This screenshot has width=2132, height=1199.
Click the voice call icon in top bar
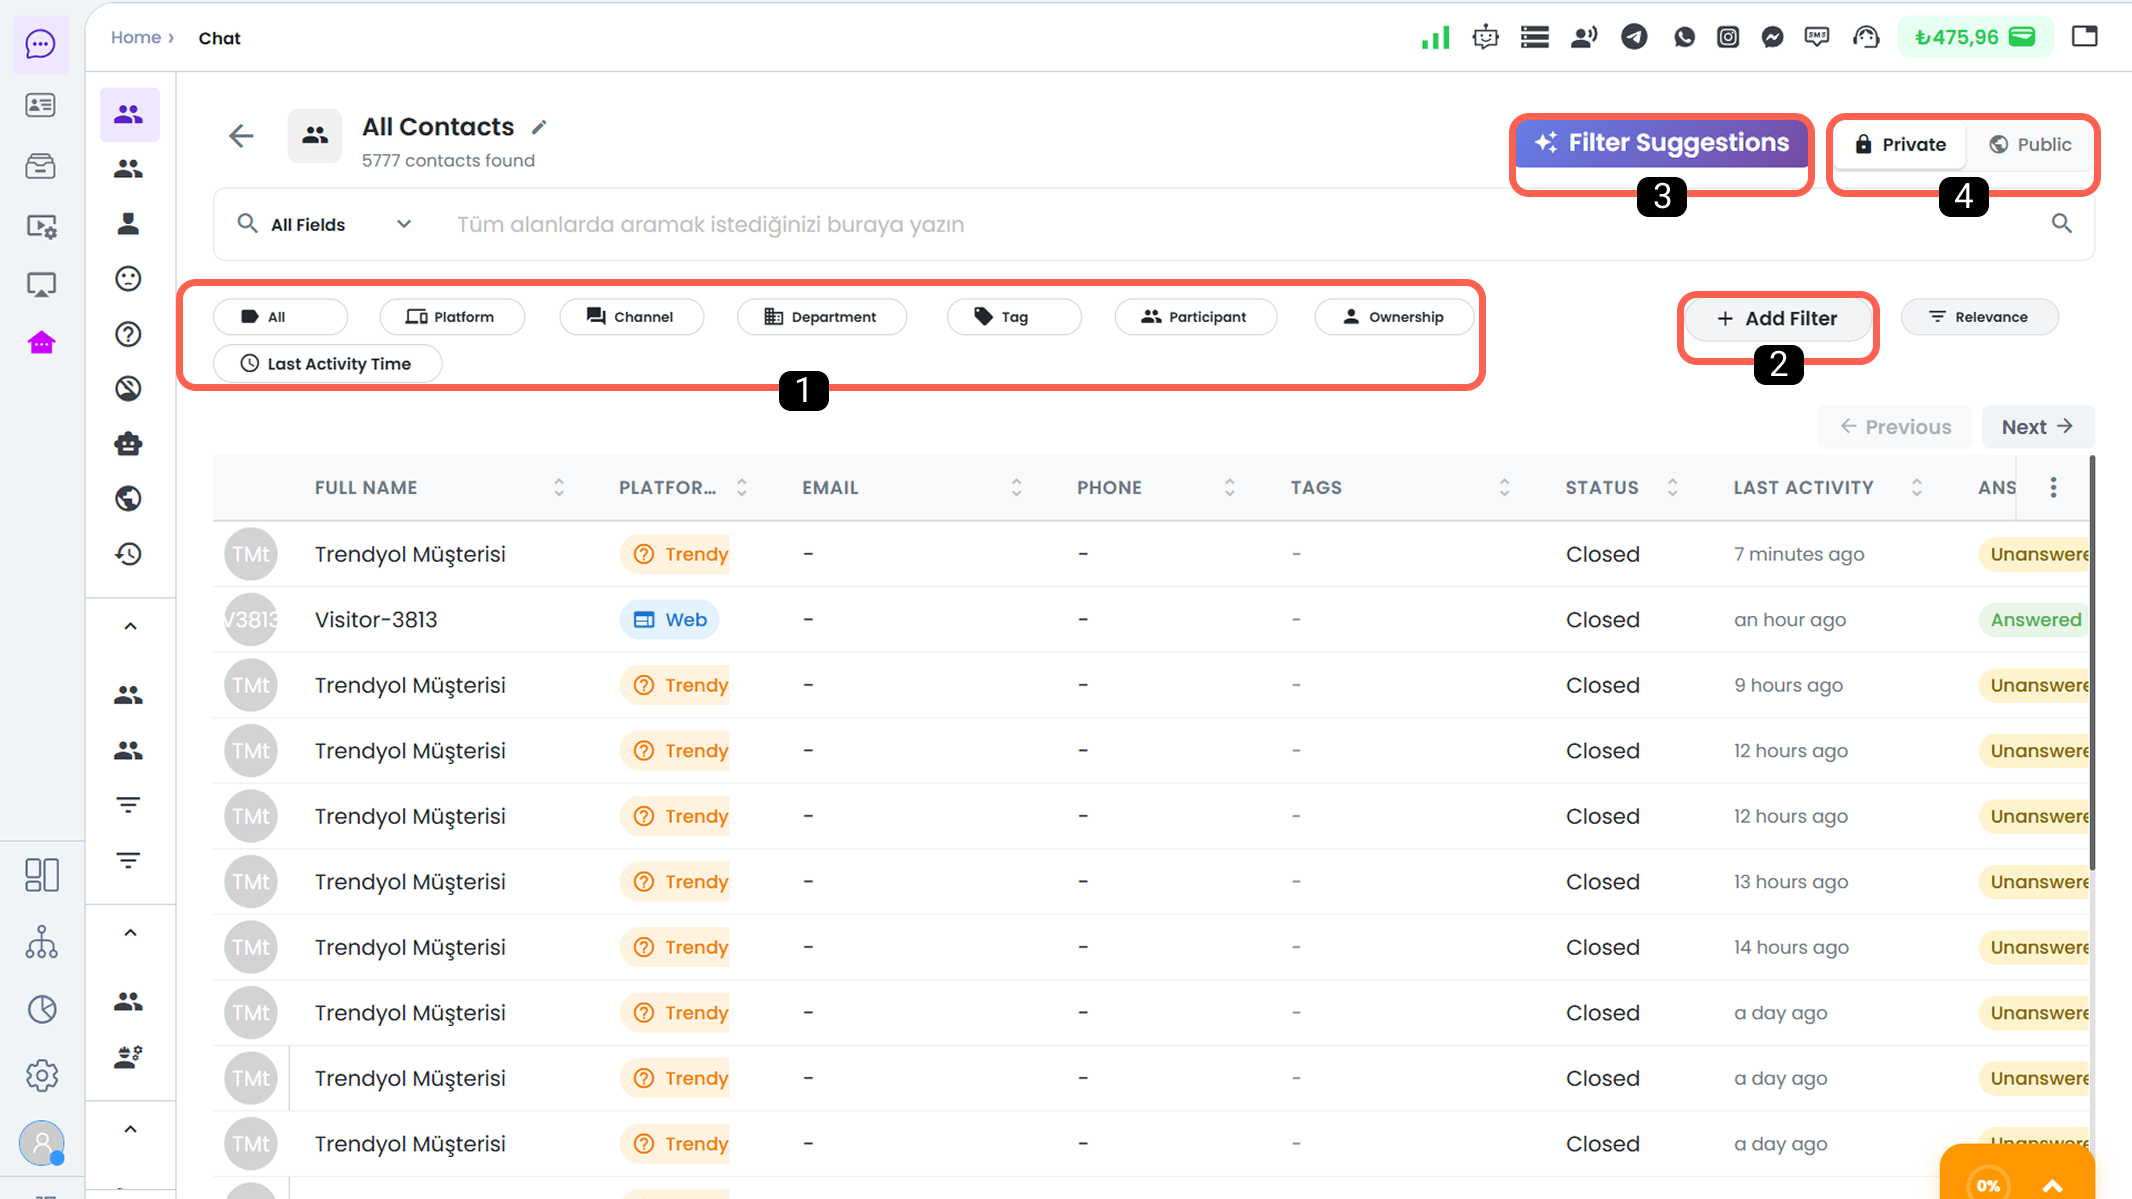[1584, 38]
